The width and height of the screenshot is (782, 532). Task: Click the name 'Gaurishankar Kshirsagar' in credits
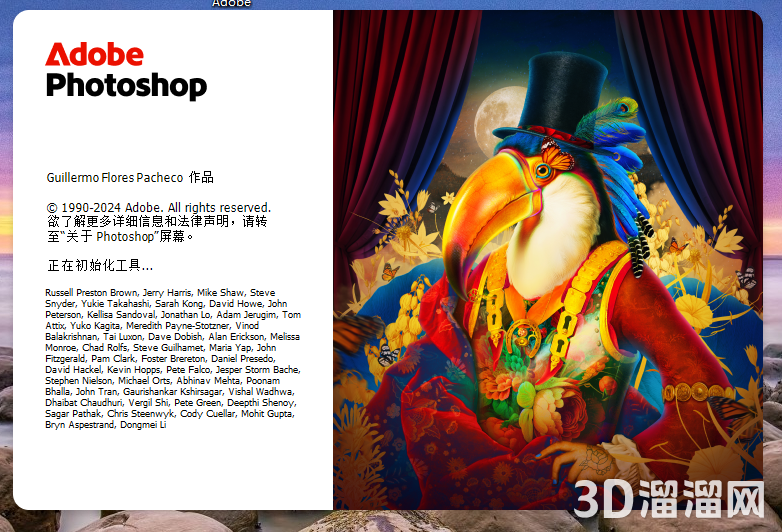172,391
